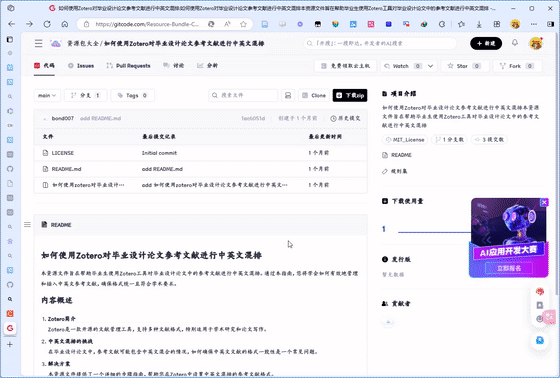Close the AI contest advertisement popup
This screenshot has height=378, width=560.
(x=544, y=203)
